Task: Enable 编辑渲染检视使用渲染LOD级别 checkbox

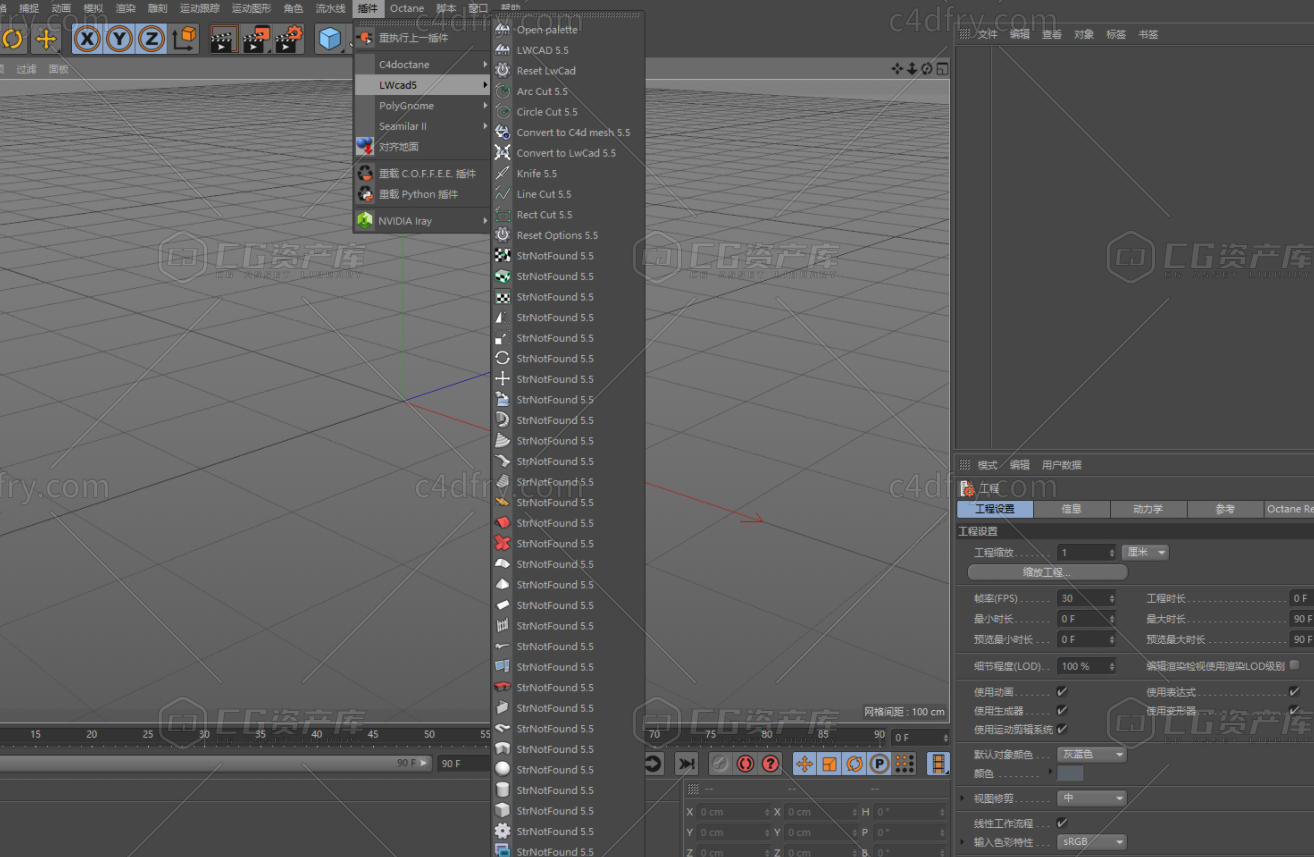Action: click(1294, 665)
